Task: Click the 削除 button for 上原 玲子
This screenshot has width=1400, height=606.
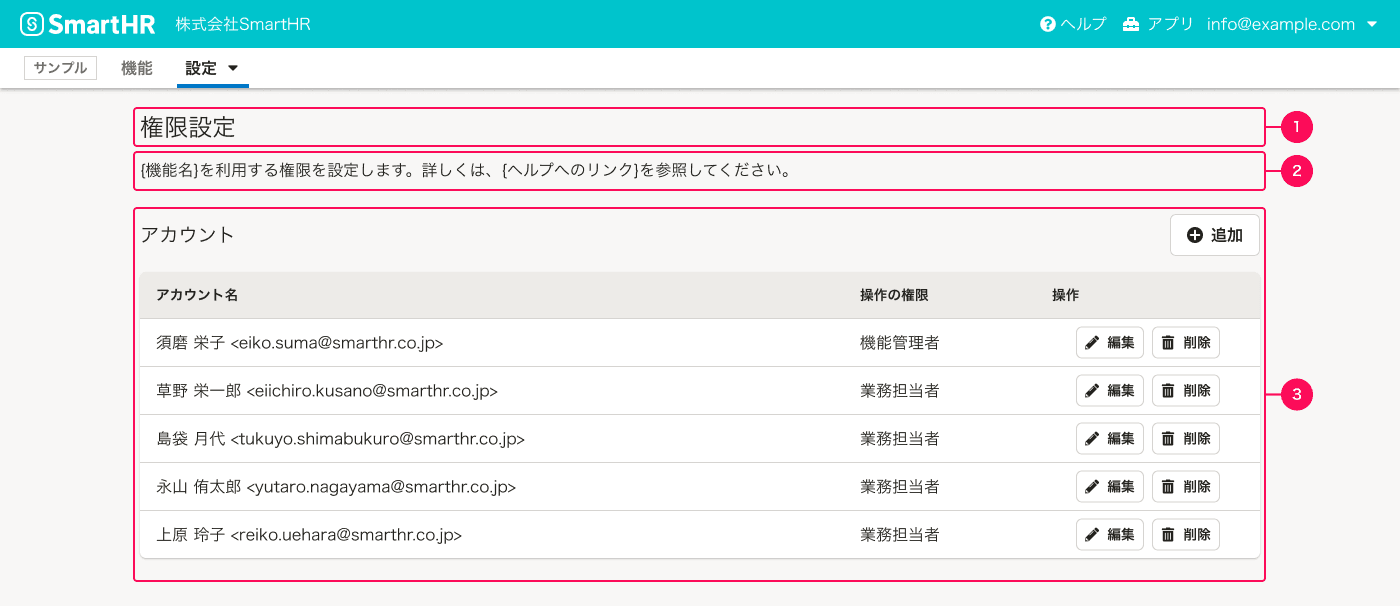Action: pyautogui.click(x=1185, y=534)
